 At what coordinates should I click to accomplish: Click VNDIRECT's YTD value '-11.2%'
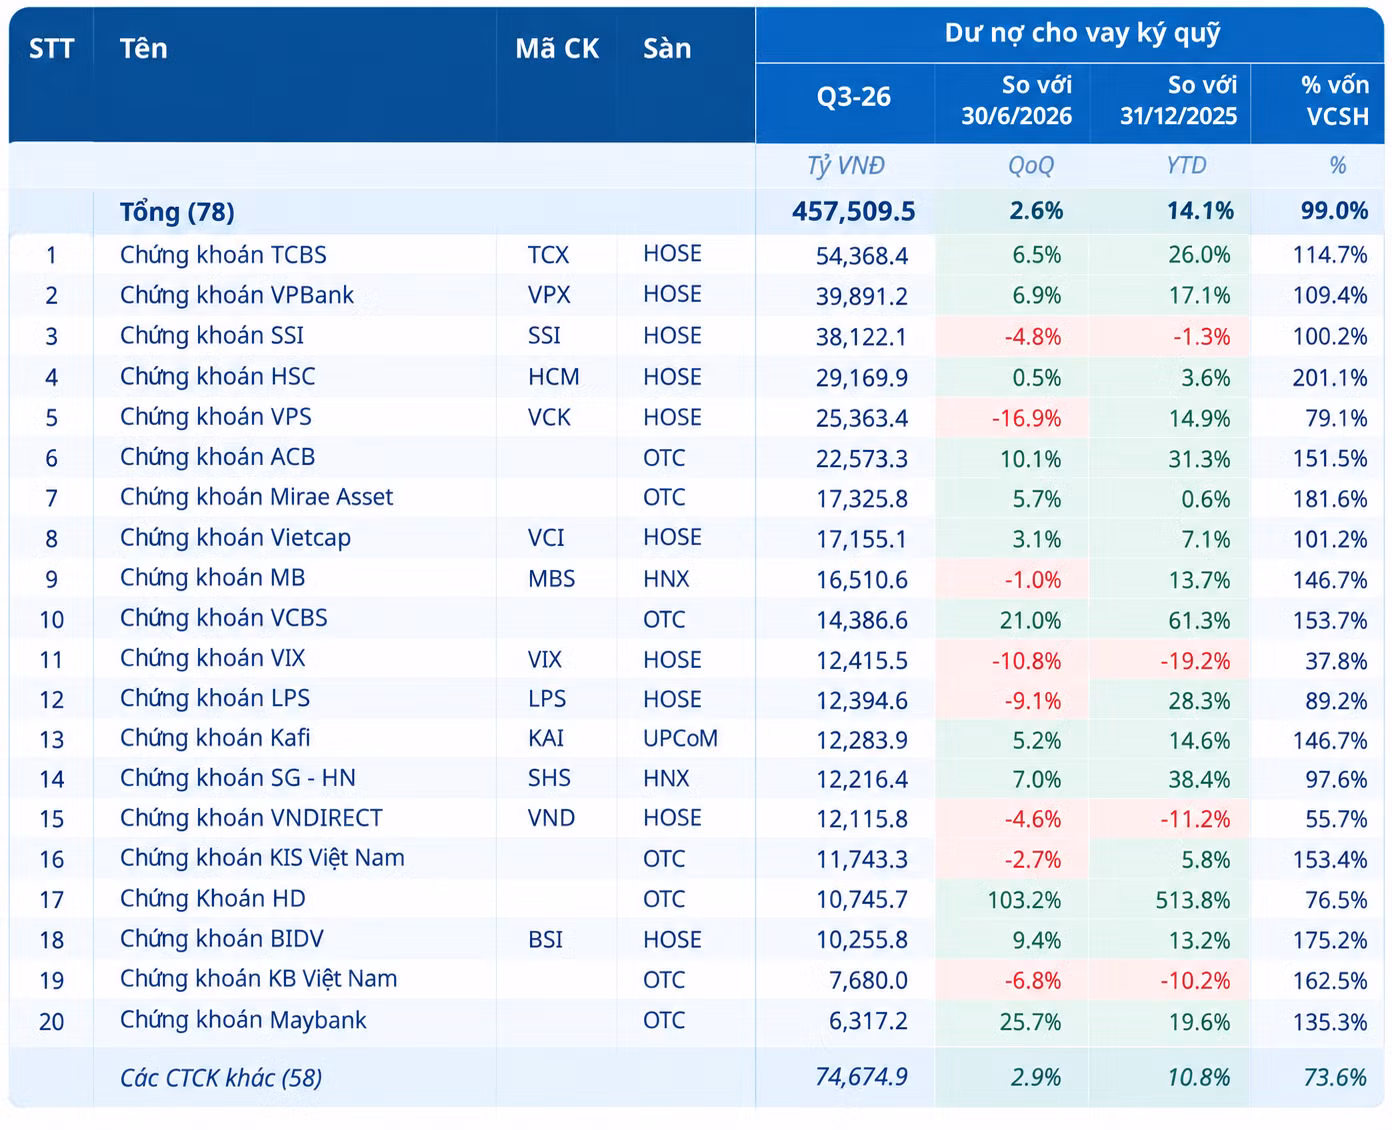(x=1195, y=819)
